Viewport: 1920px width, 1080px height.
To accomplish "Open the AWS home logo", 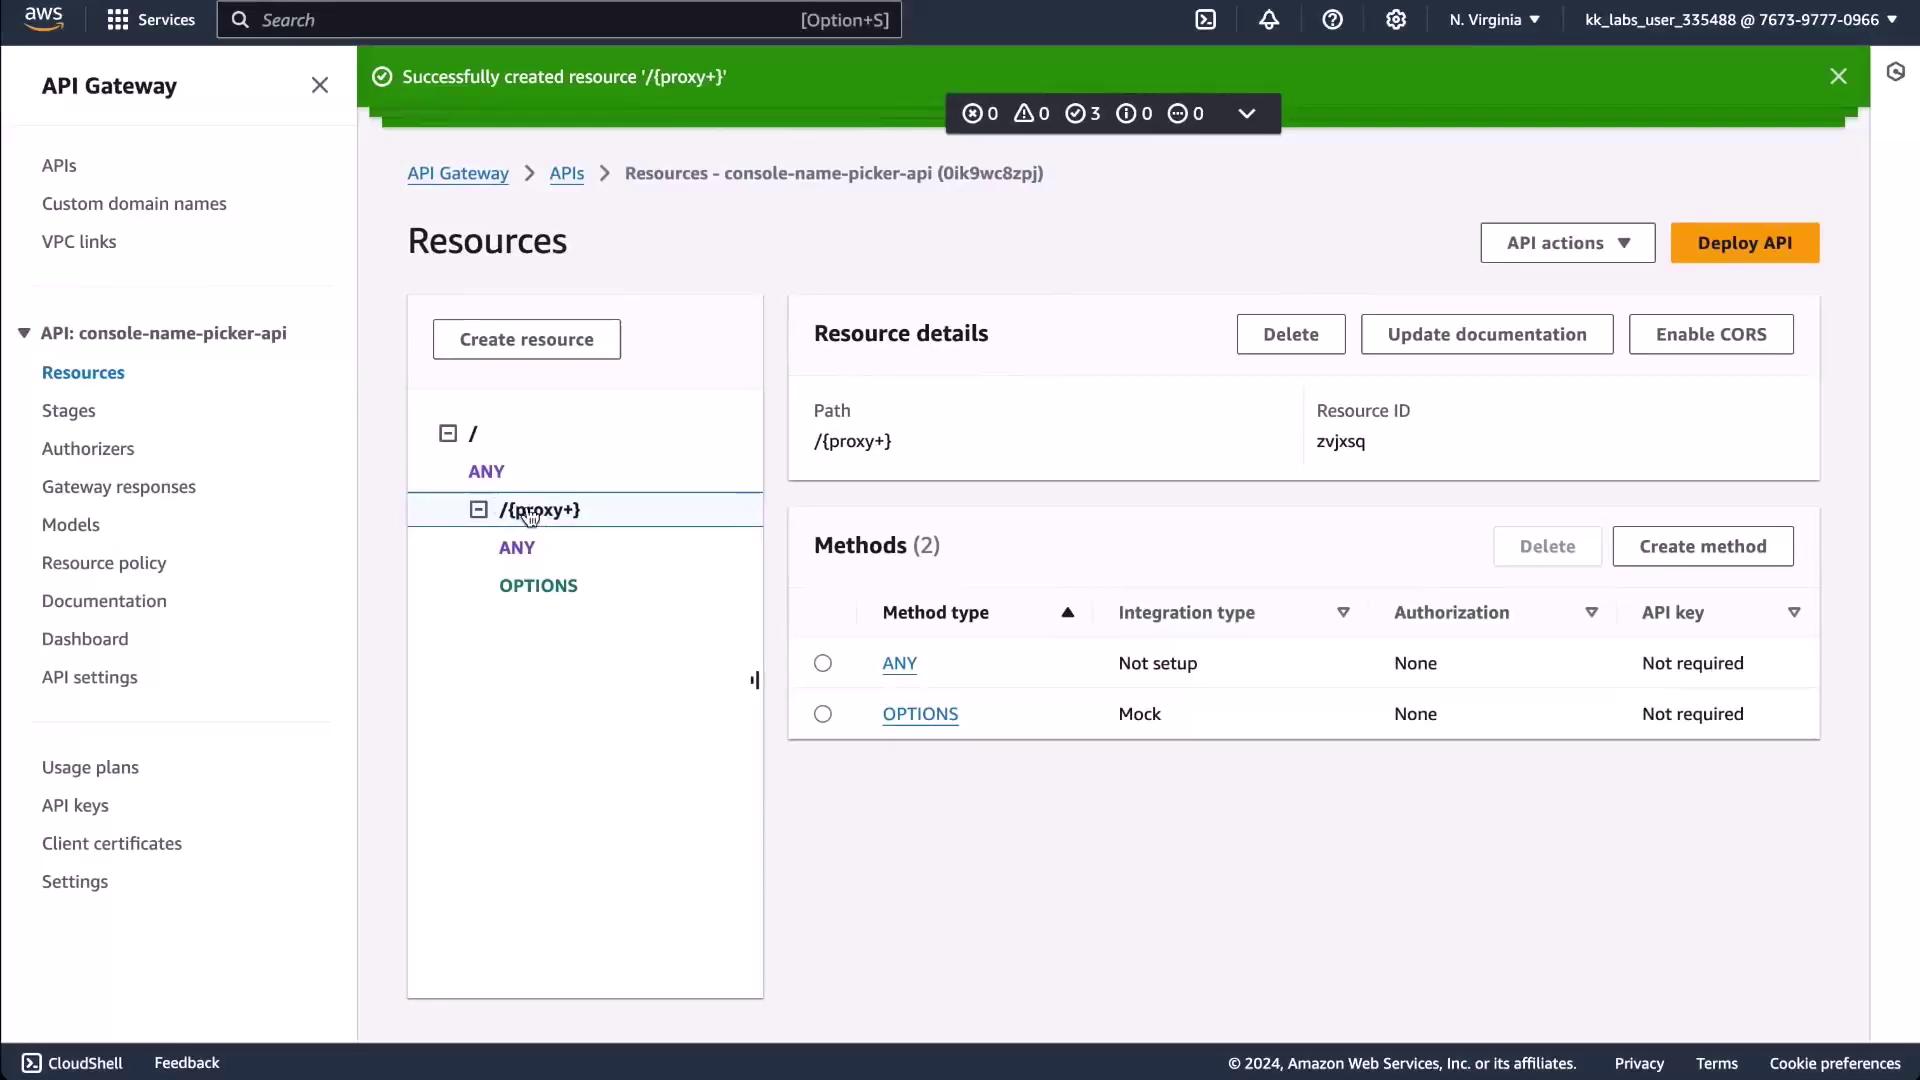I will pyautogui.click(x=43, y=19).
